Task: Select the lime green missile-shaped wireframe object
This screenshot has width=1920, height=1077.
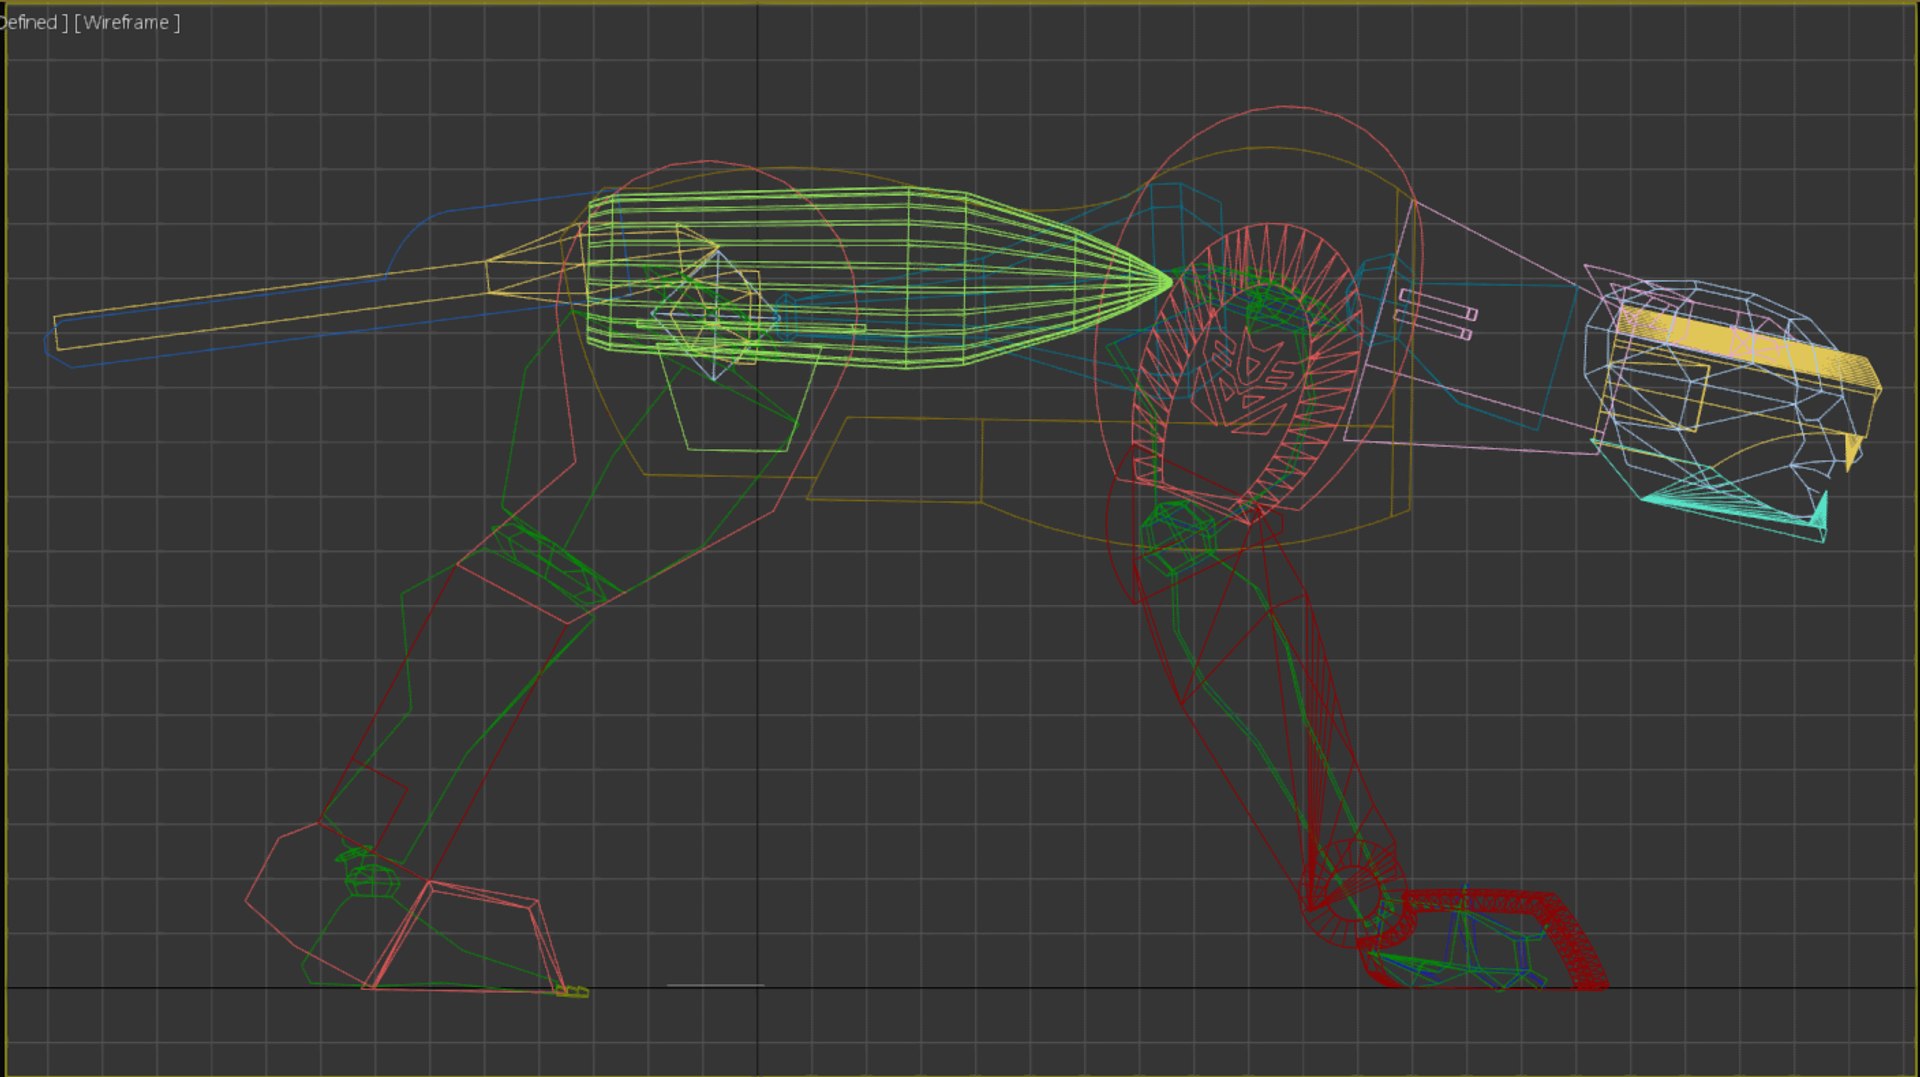Action: click(880, 278)
